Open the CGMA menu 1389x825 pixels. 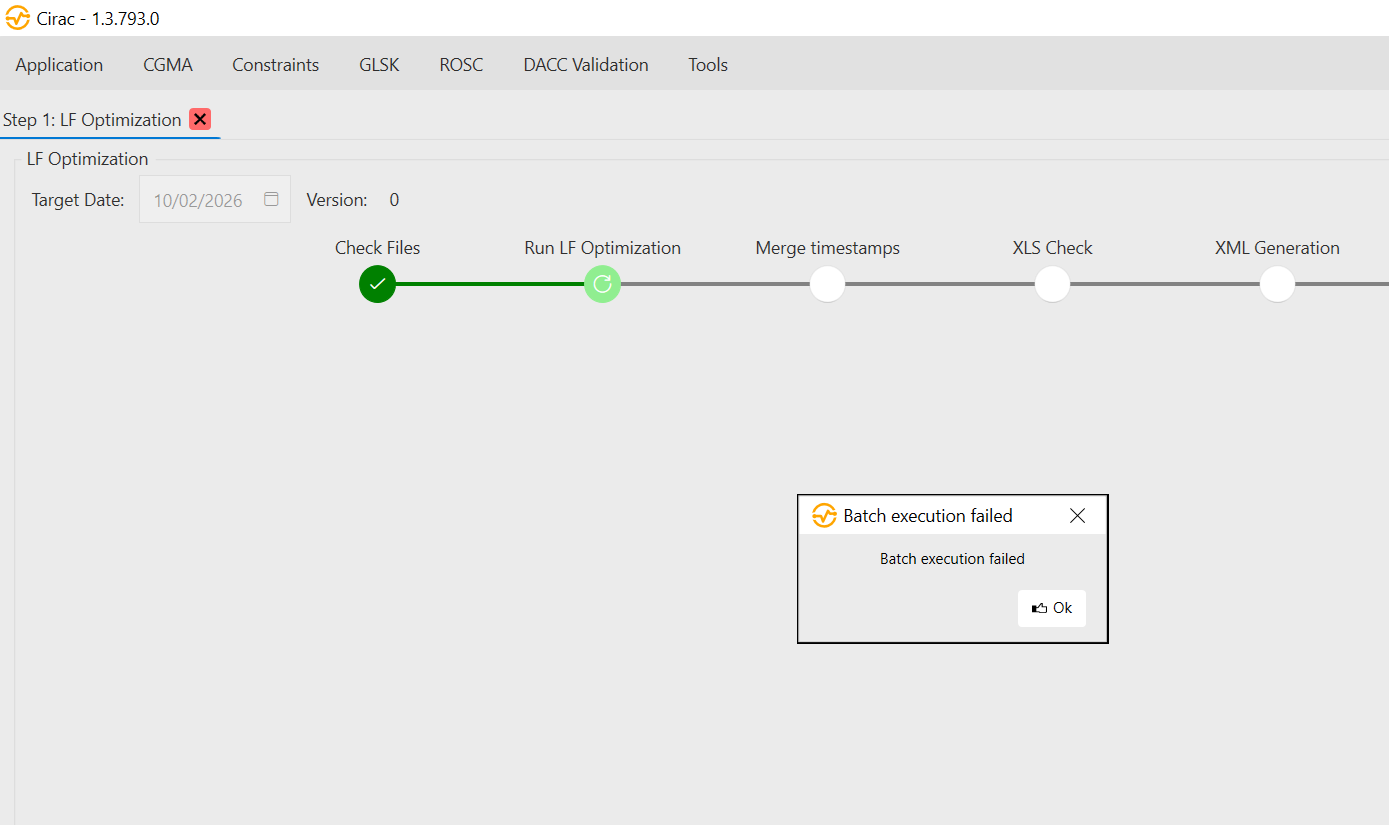(168, 65)
